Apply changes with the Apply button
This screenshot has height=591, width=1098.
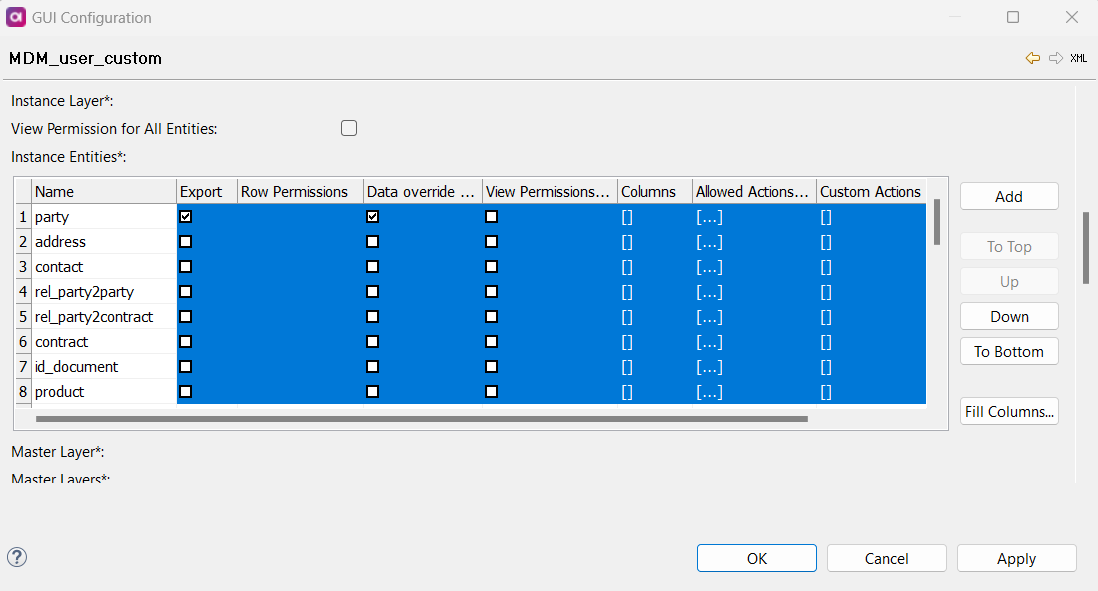point(1016,558)
